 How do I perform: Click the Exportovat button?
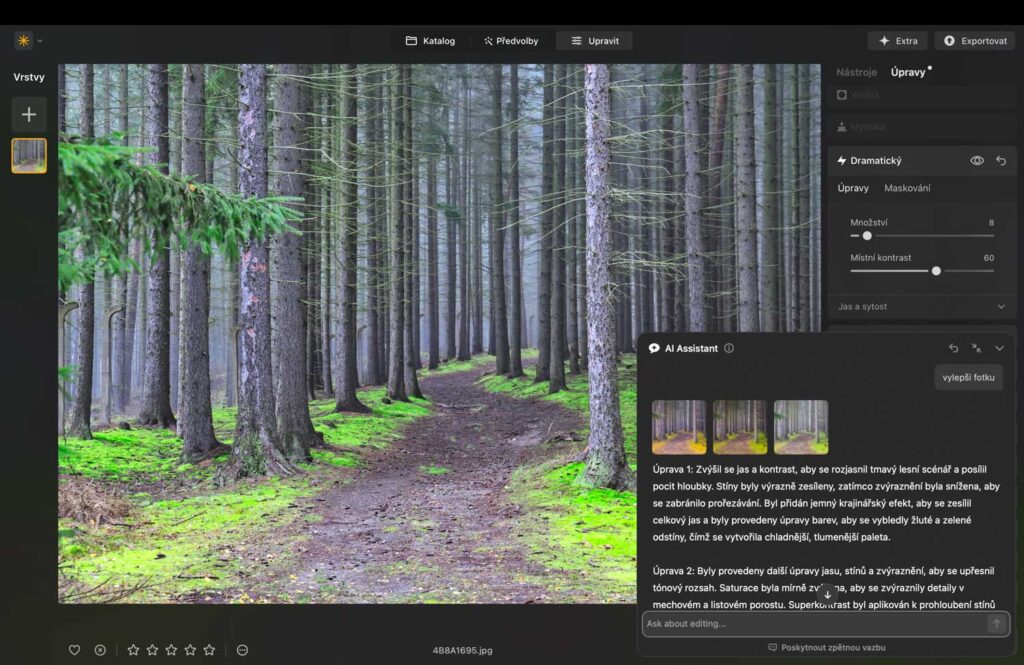(x=973, y=40)
